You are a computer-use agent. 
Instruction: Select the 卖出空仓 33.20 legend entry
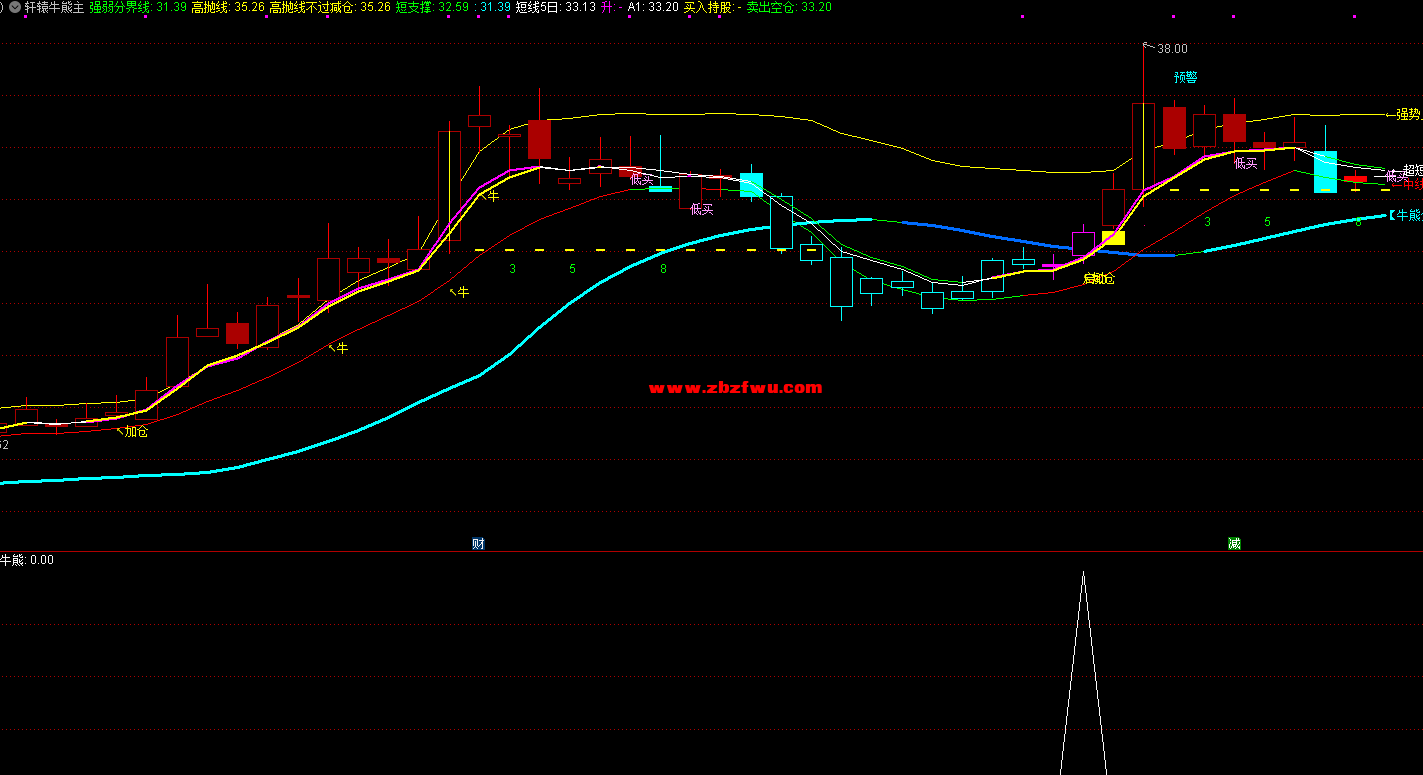click(789, 7)
